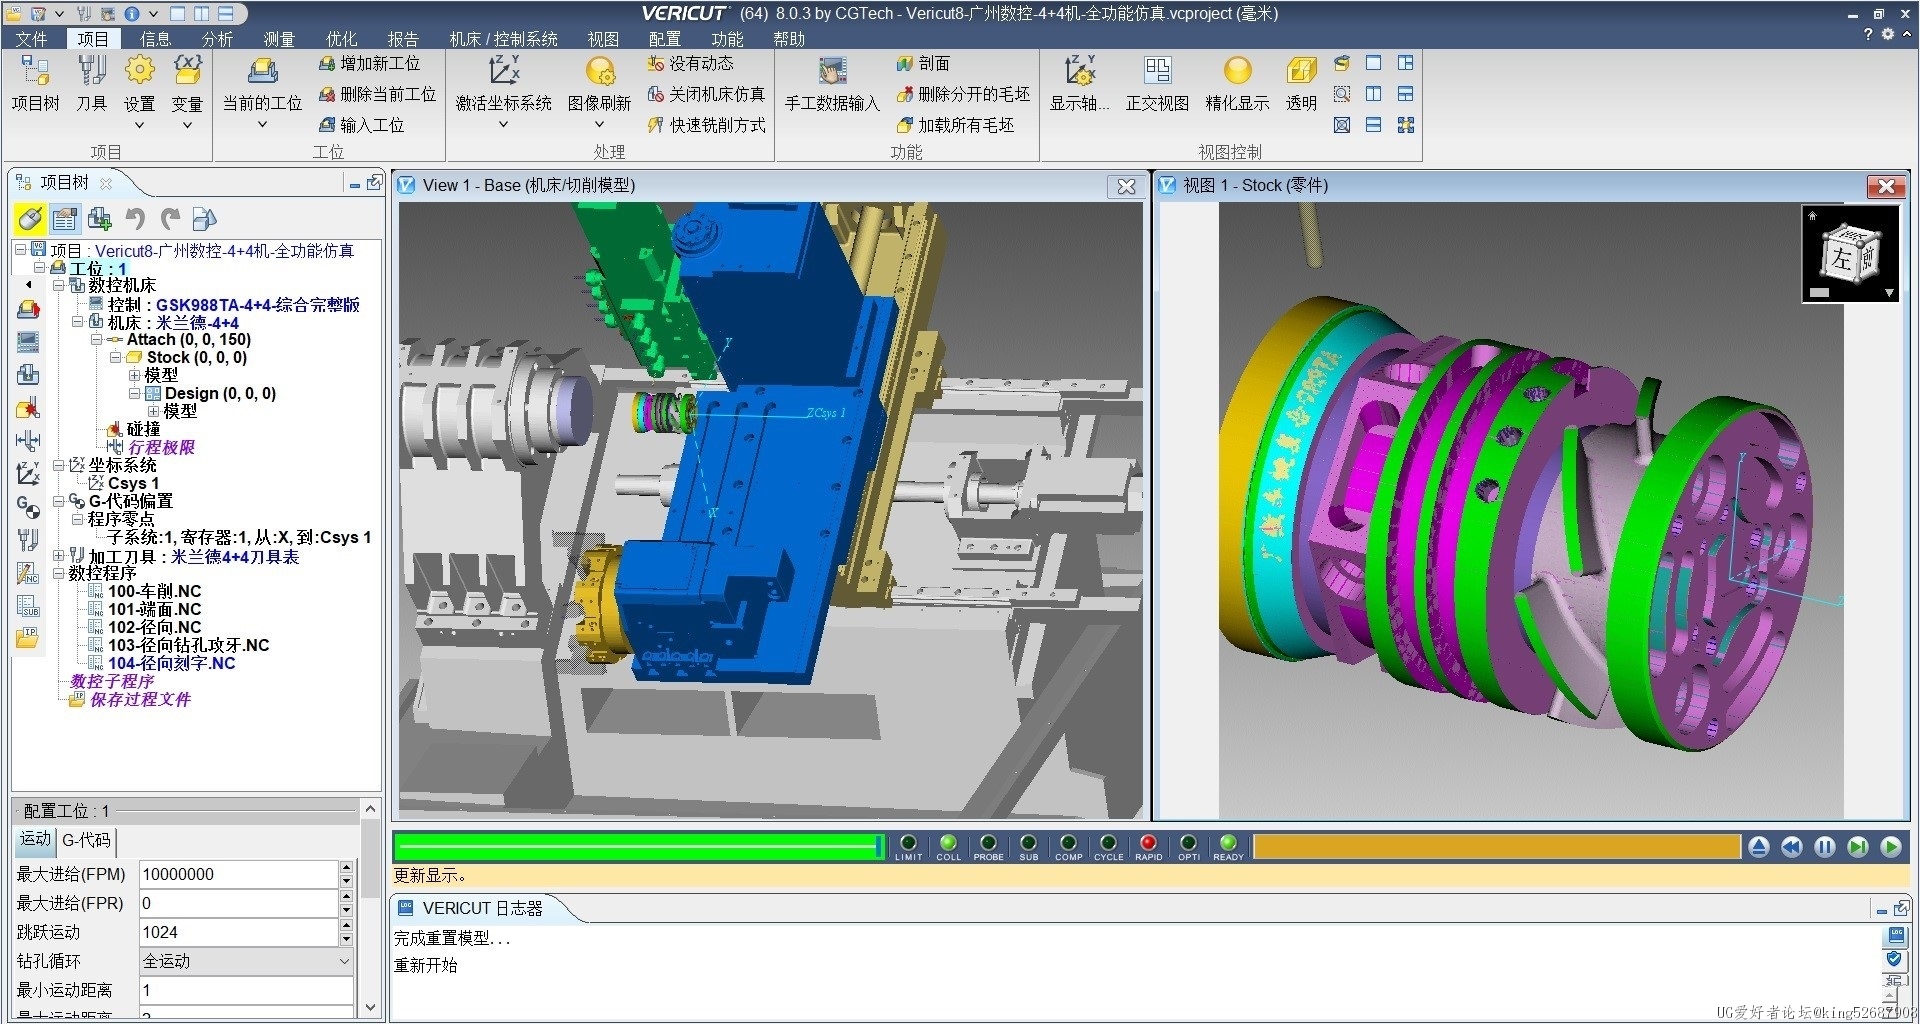1920x1024 pixels.
Task: Toggle 显示轴 axes display icon
Action: pos(1079,82)
